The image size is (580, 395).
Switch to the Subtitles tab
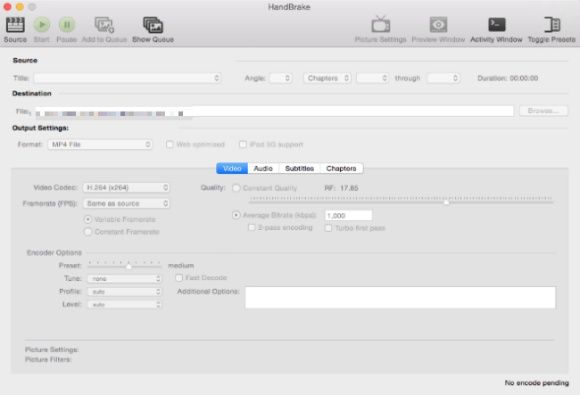click(299, 168)
